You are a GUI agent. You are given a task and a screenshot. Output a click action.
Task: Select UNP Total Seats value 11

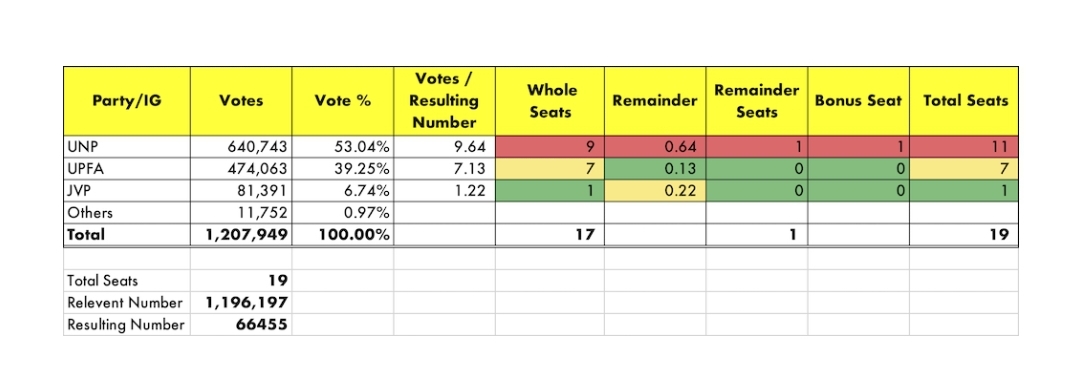click(963, 146)
